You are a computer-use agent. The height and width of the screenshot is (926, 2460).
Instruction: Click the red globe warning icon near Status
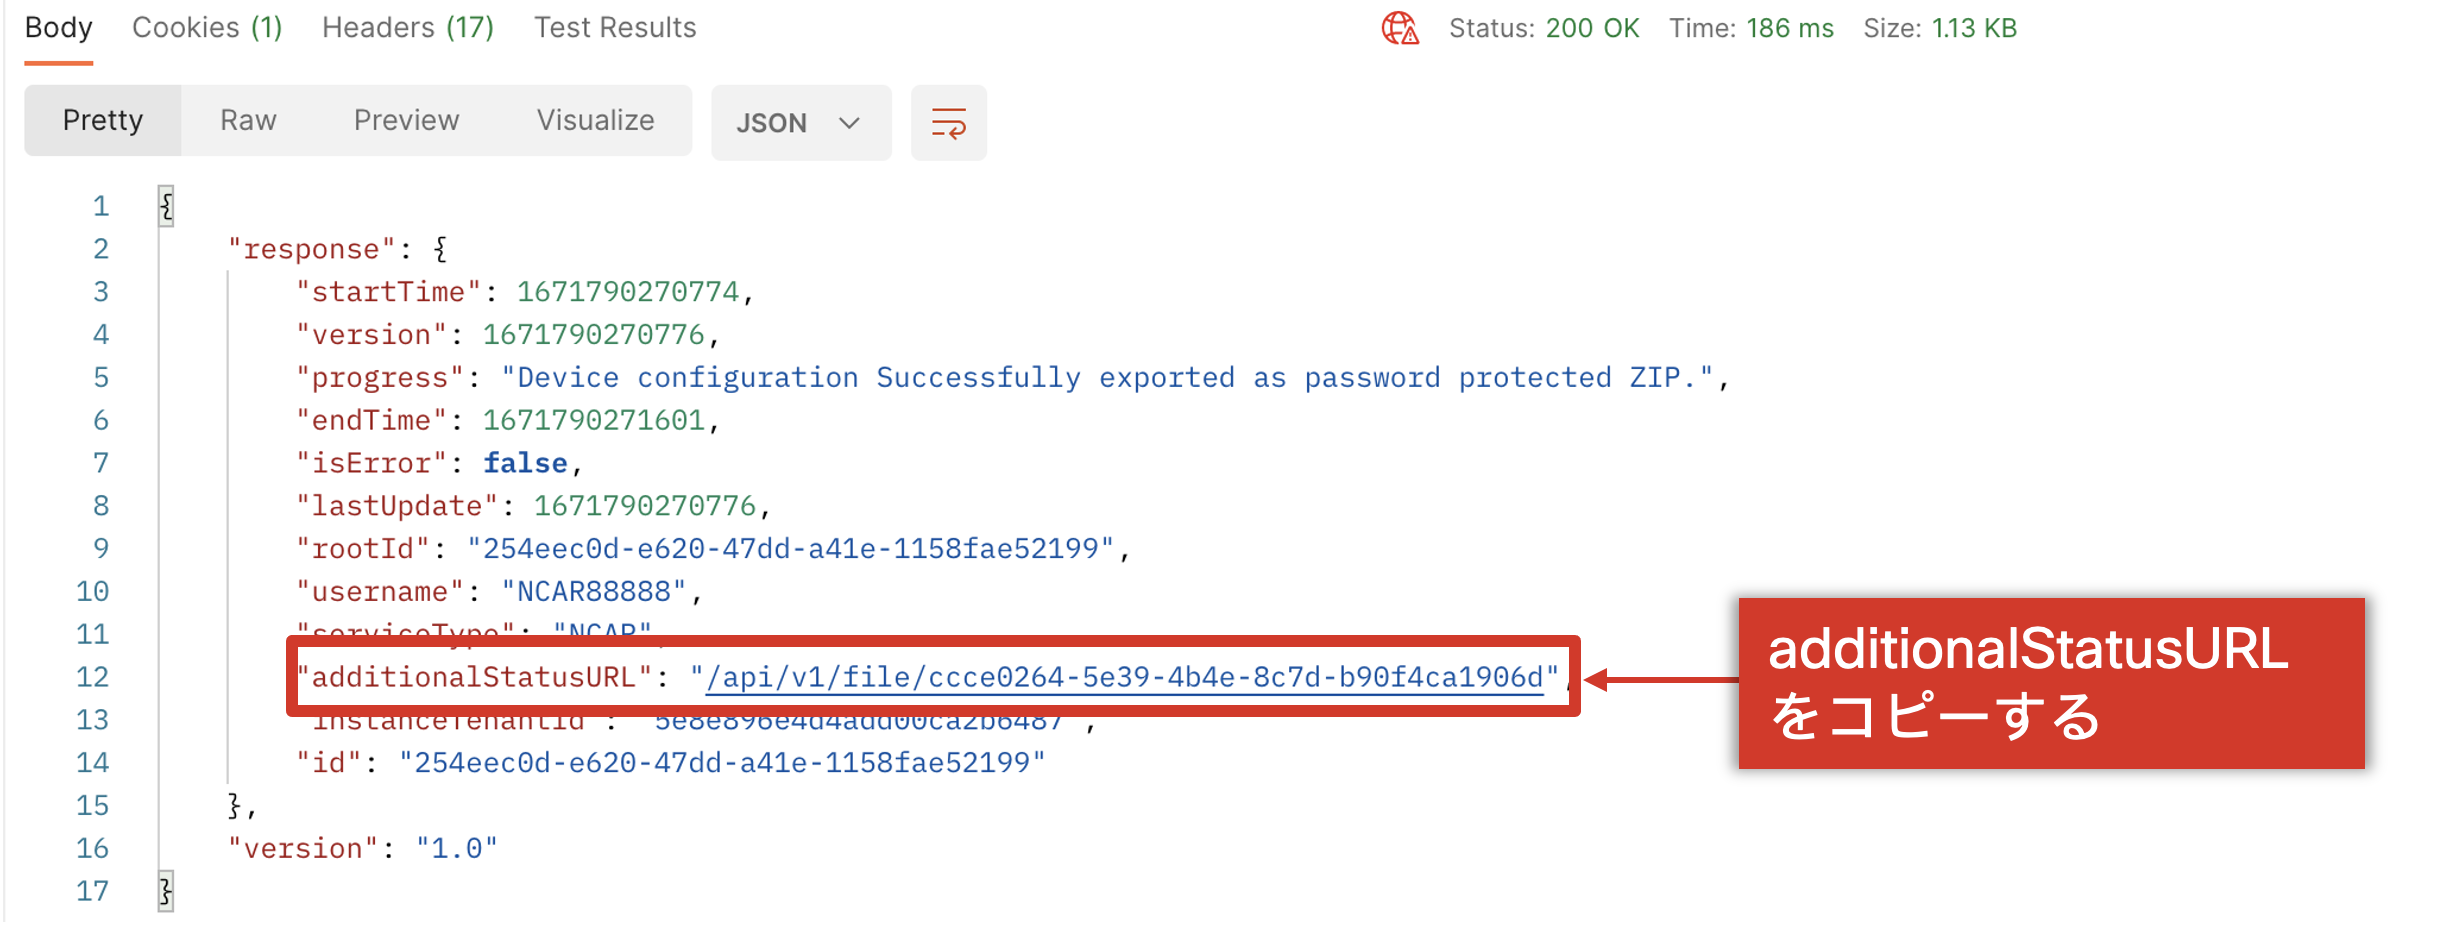[1399, 29]
